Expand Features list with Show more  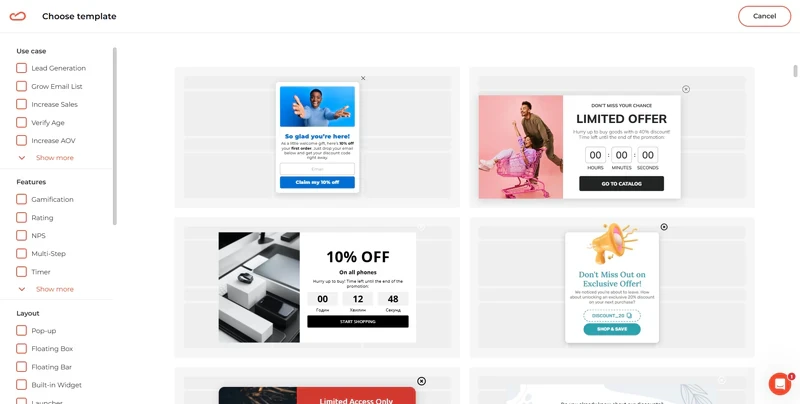(x=55, y=289)
